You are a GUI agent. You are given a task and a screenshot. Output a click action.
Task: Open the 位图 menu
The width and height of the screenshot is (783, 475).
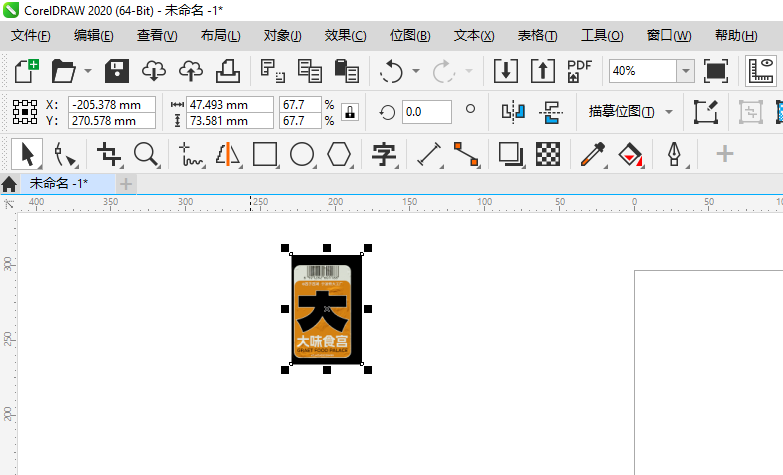coord(409,35)
